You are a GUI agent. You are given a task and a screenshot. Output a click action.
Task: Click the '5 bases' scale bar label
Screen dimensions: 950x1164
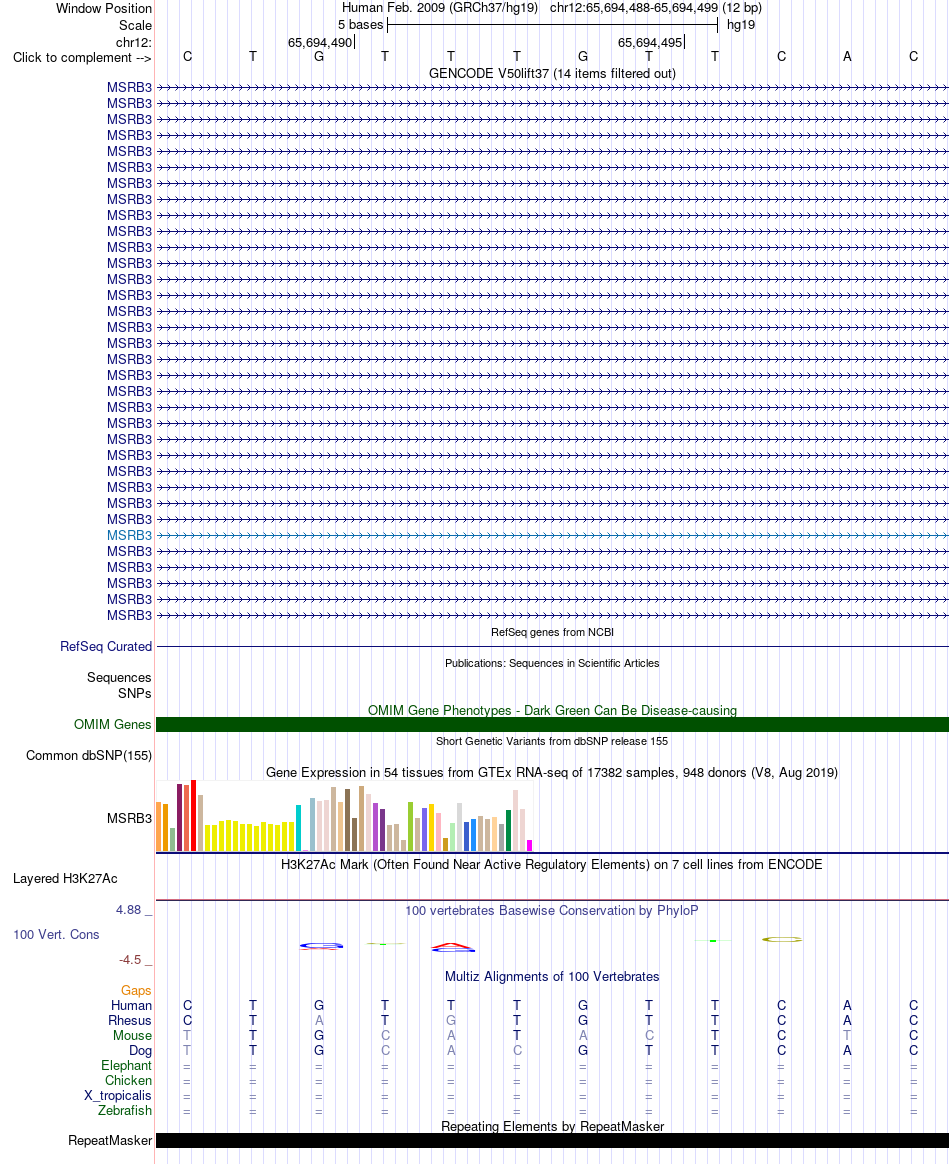[x=361, y=24]
